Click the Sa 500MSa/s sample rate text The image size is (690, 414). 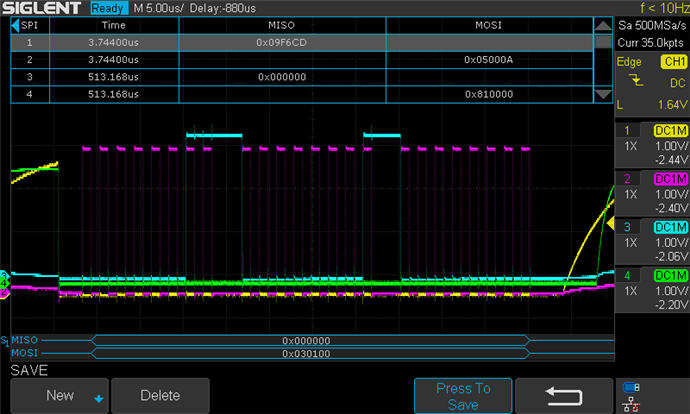pyautogui.click(x=652, y=26)
